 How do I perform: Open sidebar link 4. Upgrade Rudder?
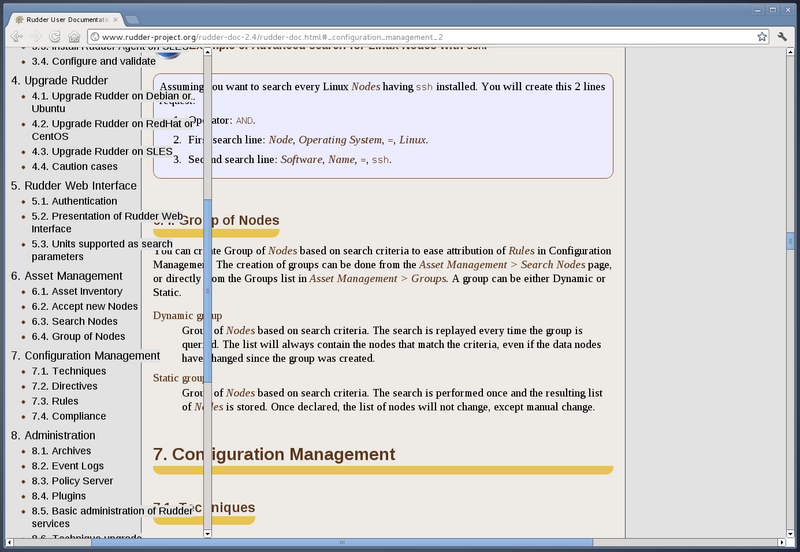(x=59, y=81)
